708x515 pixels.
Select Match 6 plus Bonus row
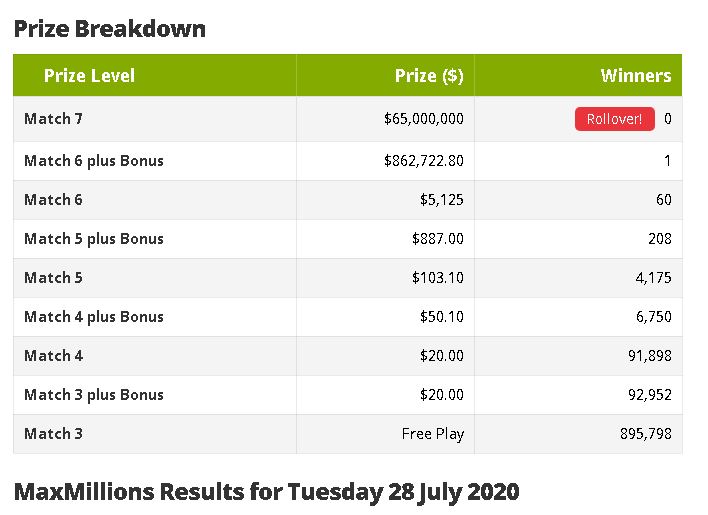pyautogui.click(x=348, y=161)
